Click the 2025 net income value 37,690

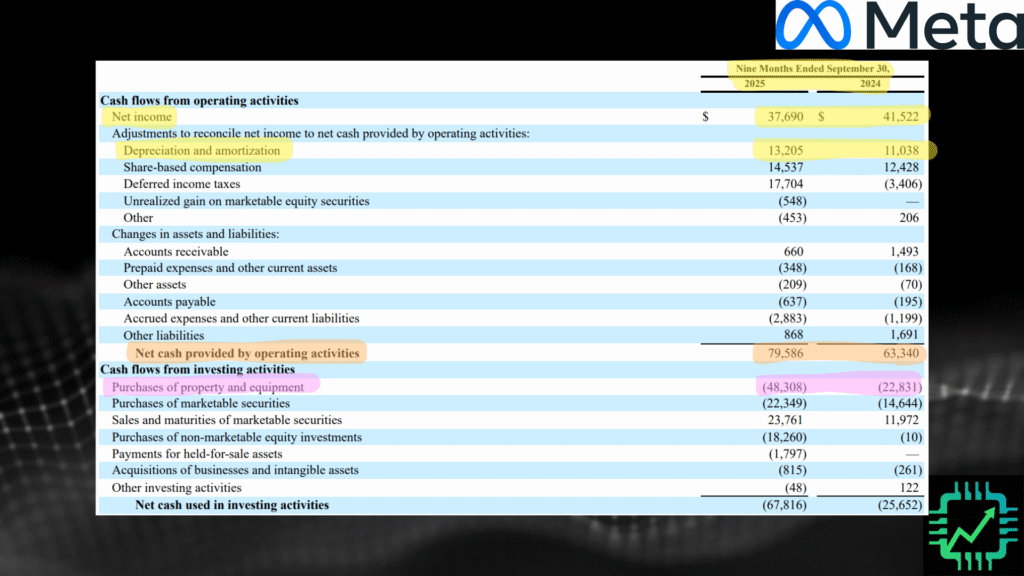pyautogui.click(x=785, y=117)
